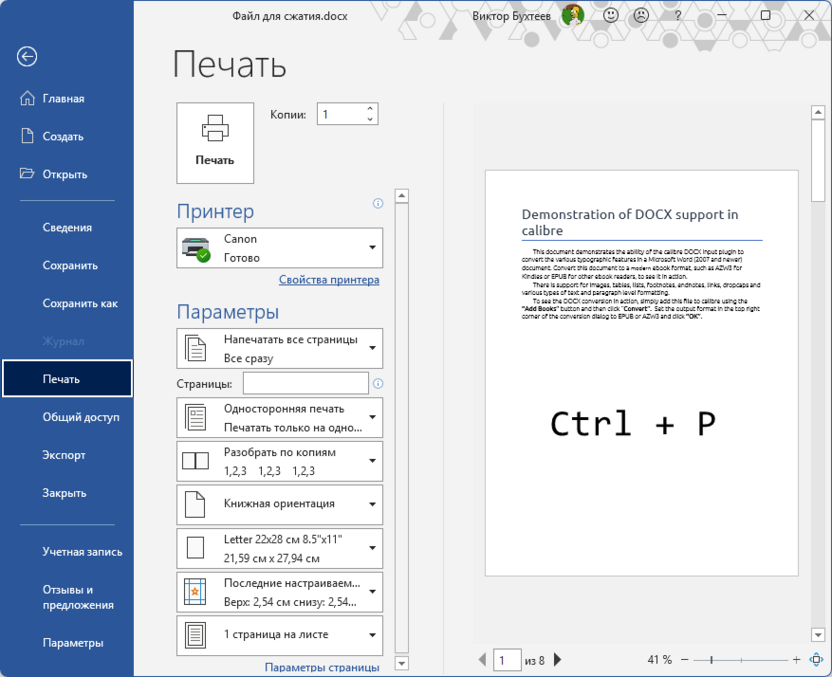This screenshot has width=832, height=677.
Task: Toggle Односторонняя печать setting
Action: (x=280, y=416)
